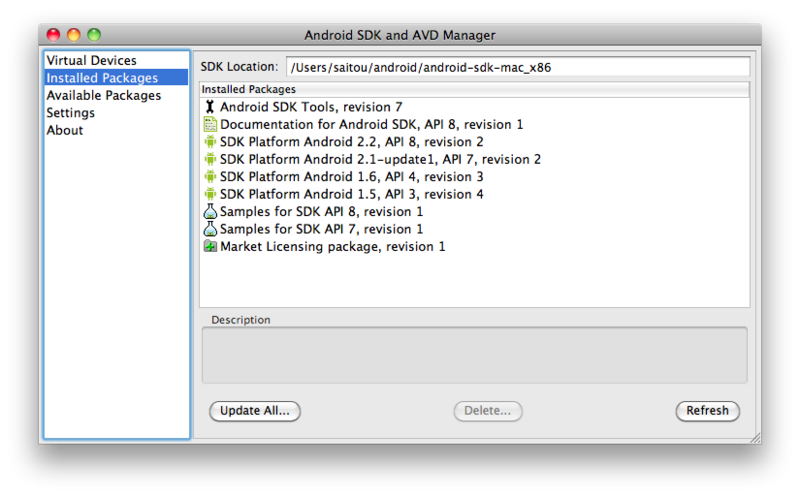This screenshot has width=800, height=497.
Task: Minimize the window with the yellow button
Action: click(x=73, y=35)
